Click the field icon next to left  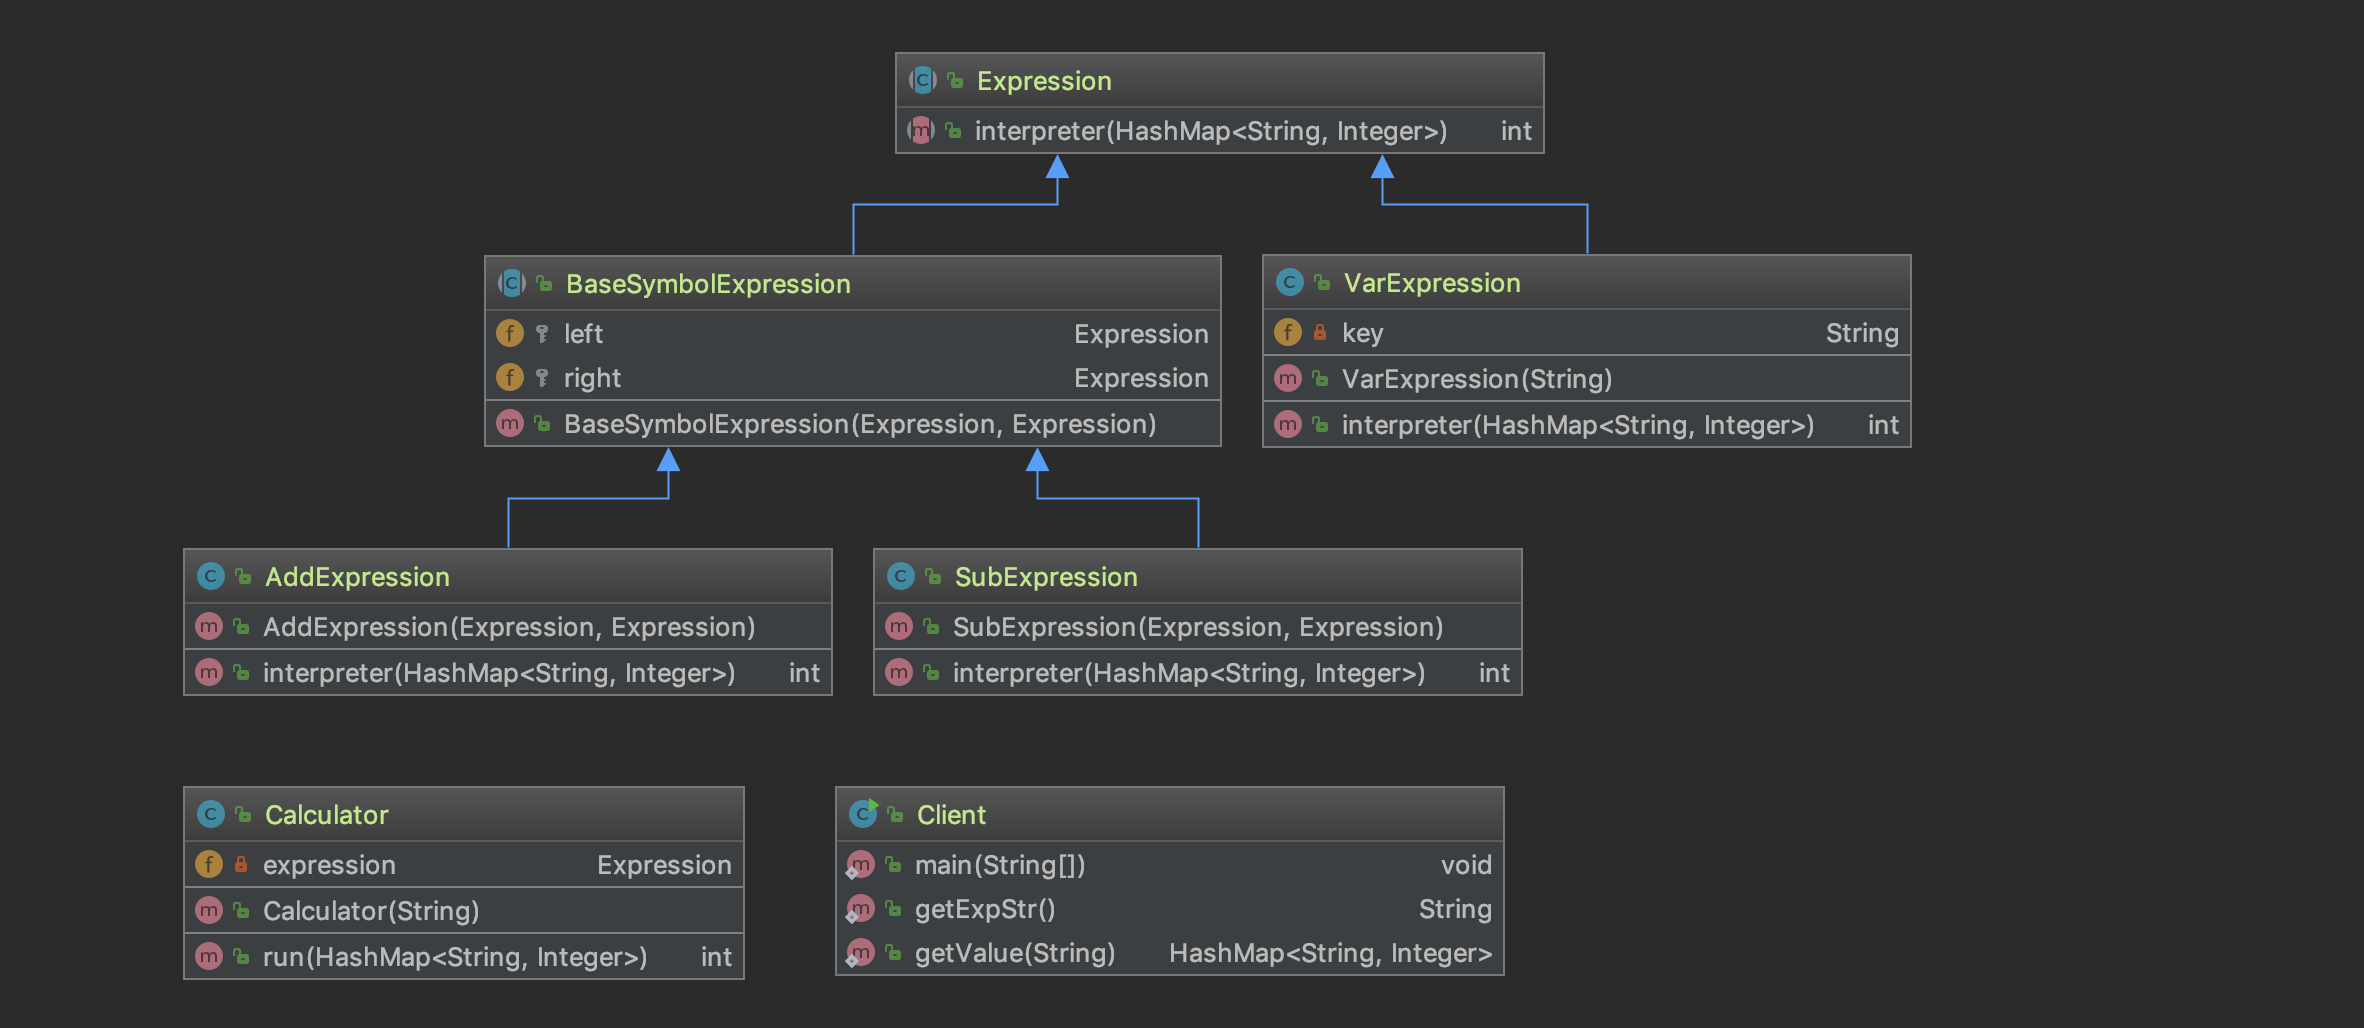[510, 333]
